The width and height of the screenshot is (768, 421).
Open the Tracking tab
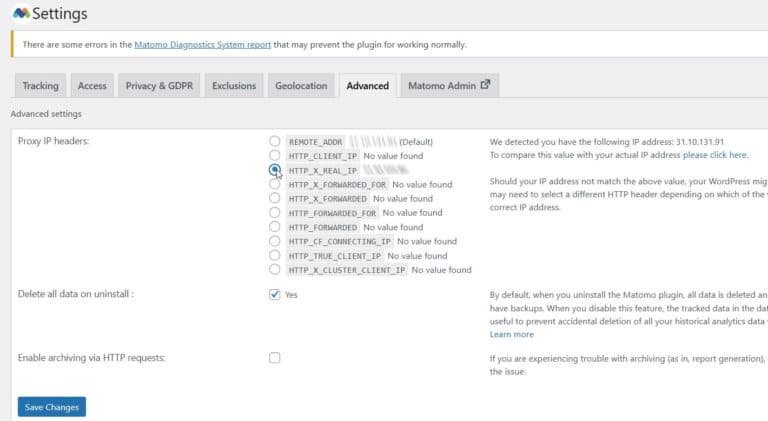tap(40, 86)
